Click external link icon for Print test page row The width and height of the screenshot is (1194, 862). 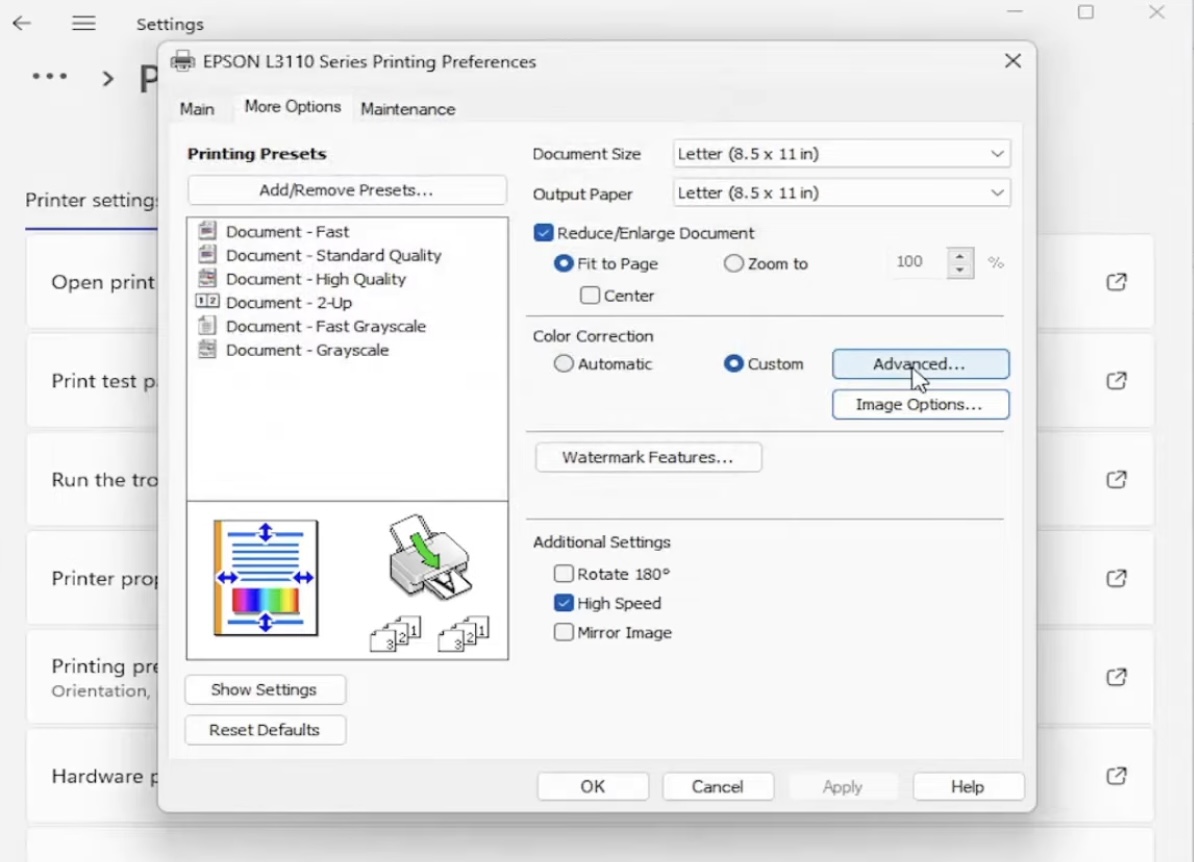tap(1116, 380)
